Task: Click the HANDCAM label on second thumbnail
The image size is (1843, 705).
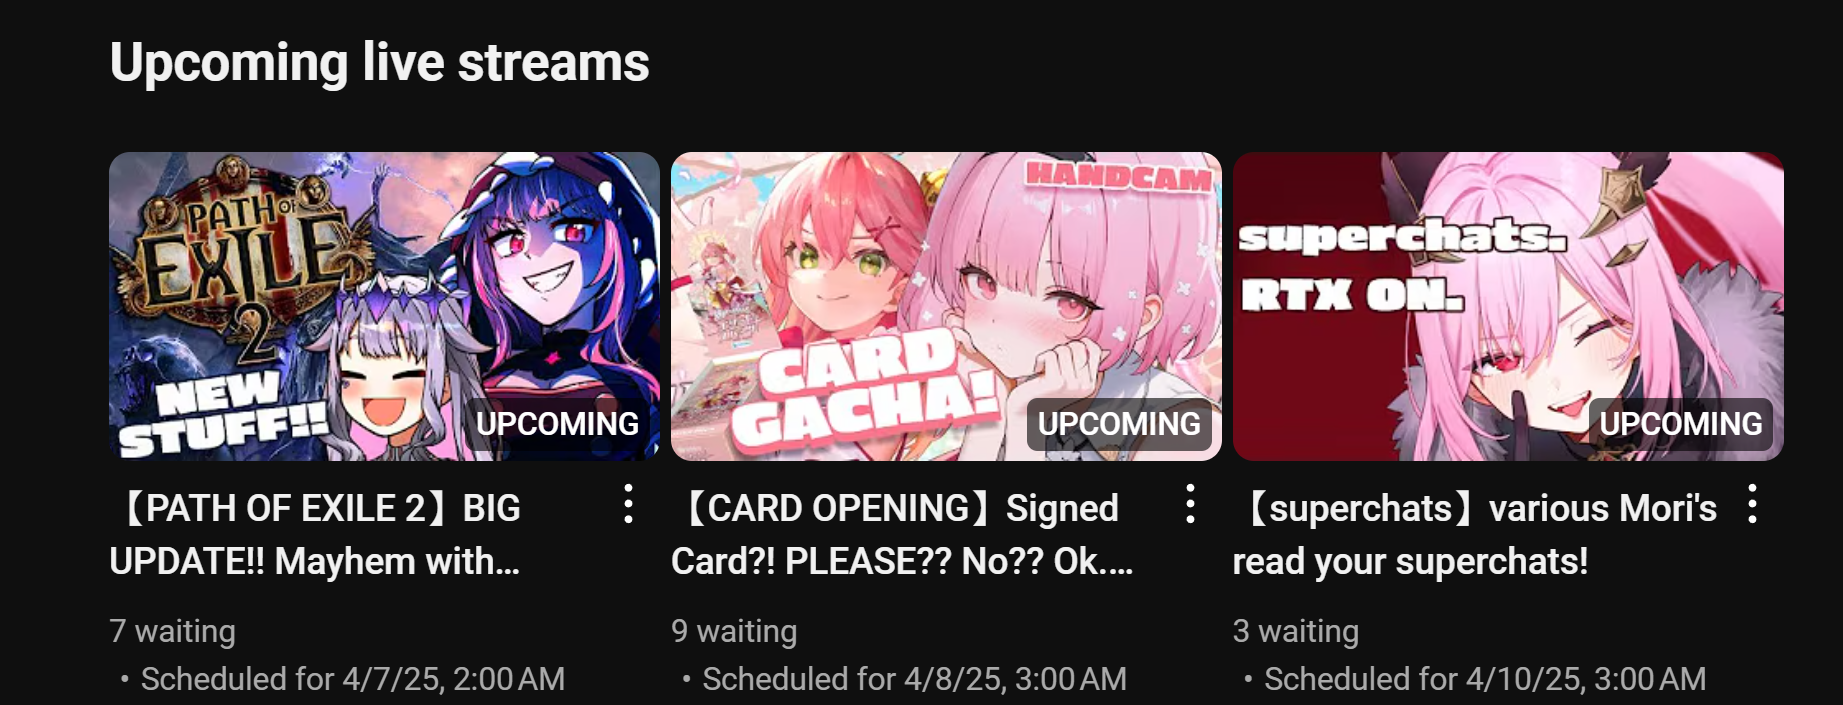Action: pyautogui.click(x=1119, y=176)
